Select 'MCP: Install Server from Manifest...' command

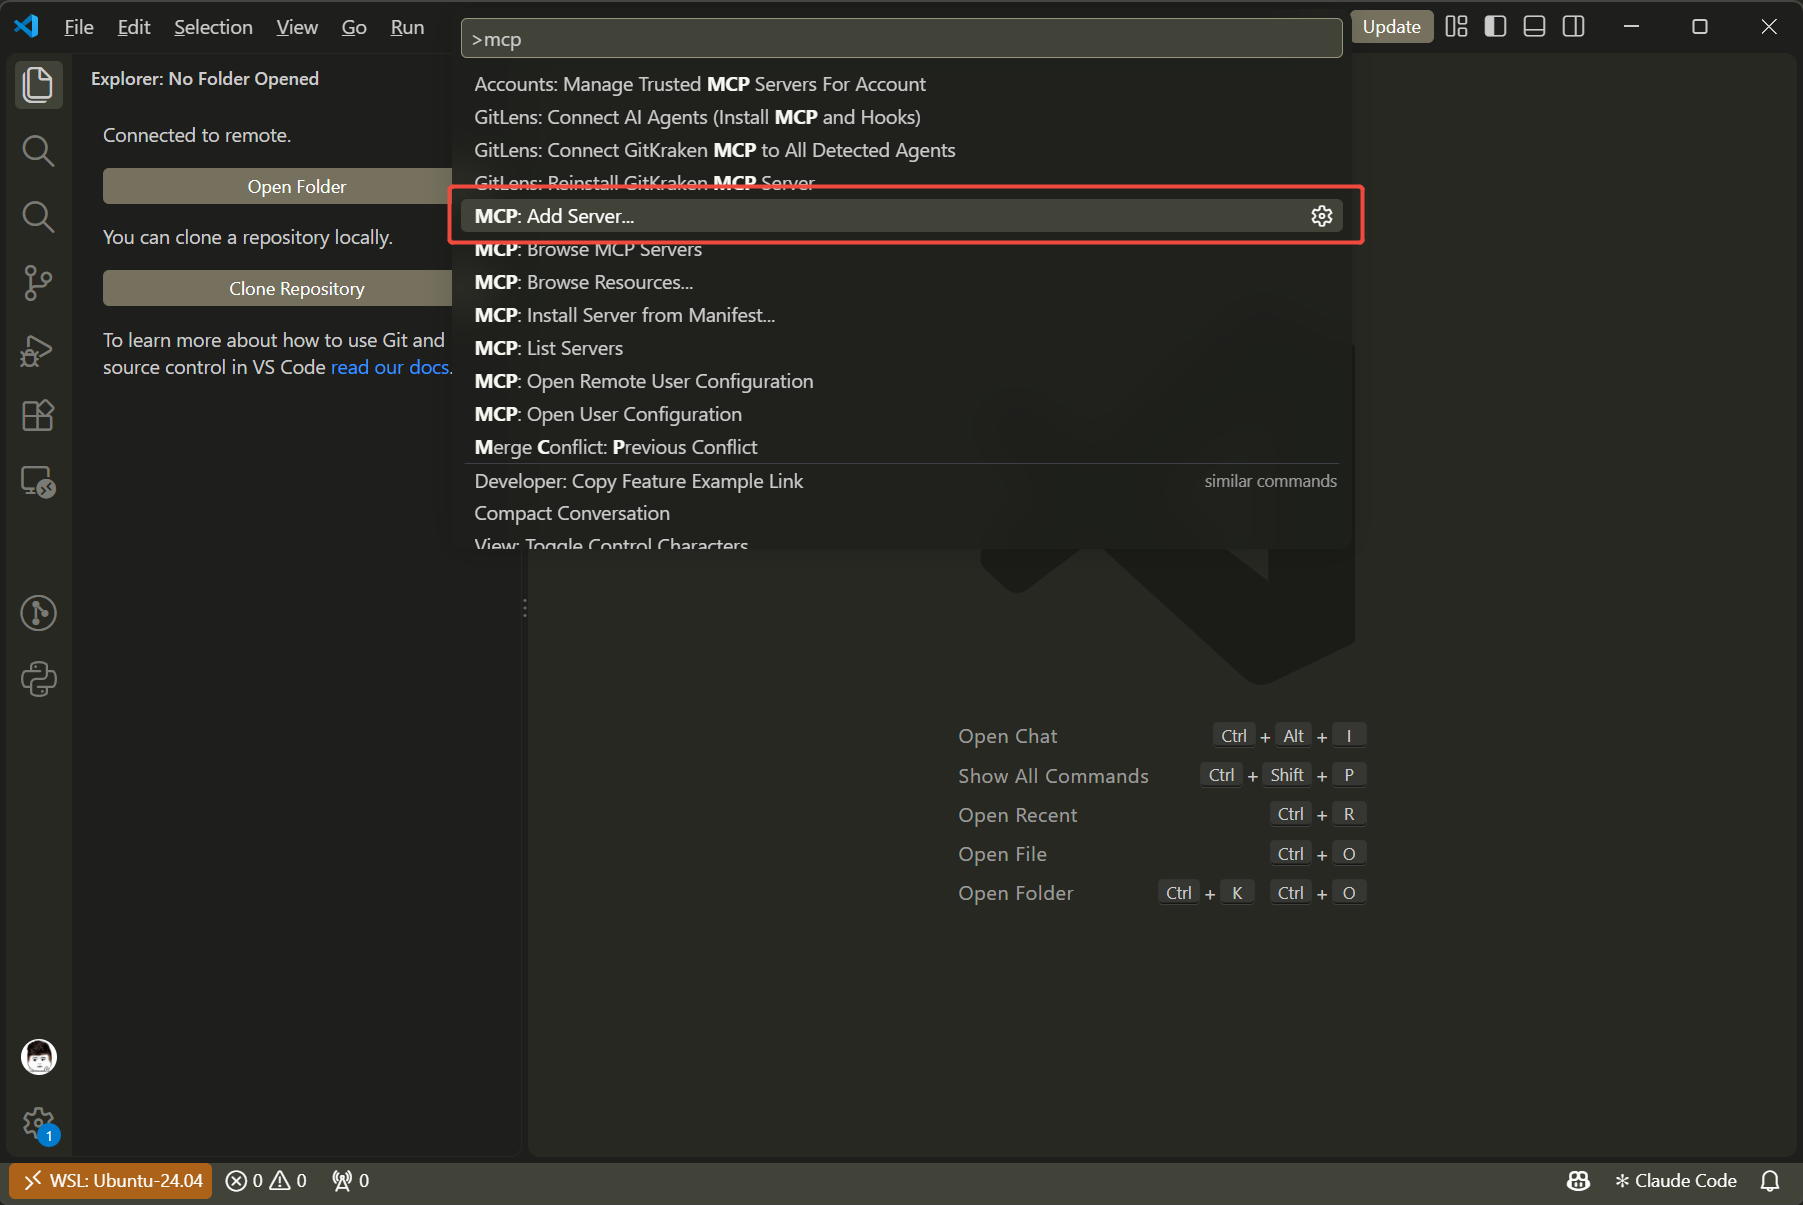[x=901, y=315]
